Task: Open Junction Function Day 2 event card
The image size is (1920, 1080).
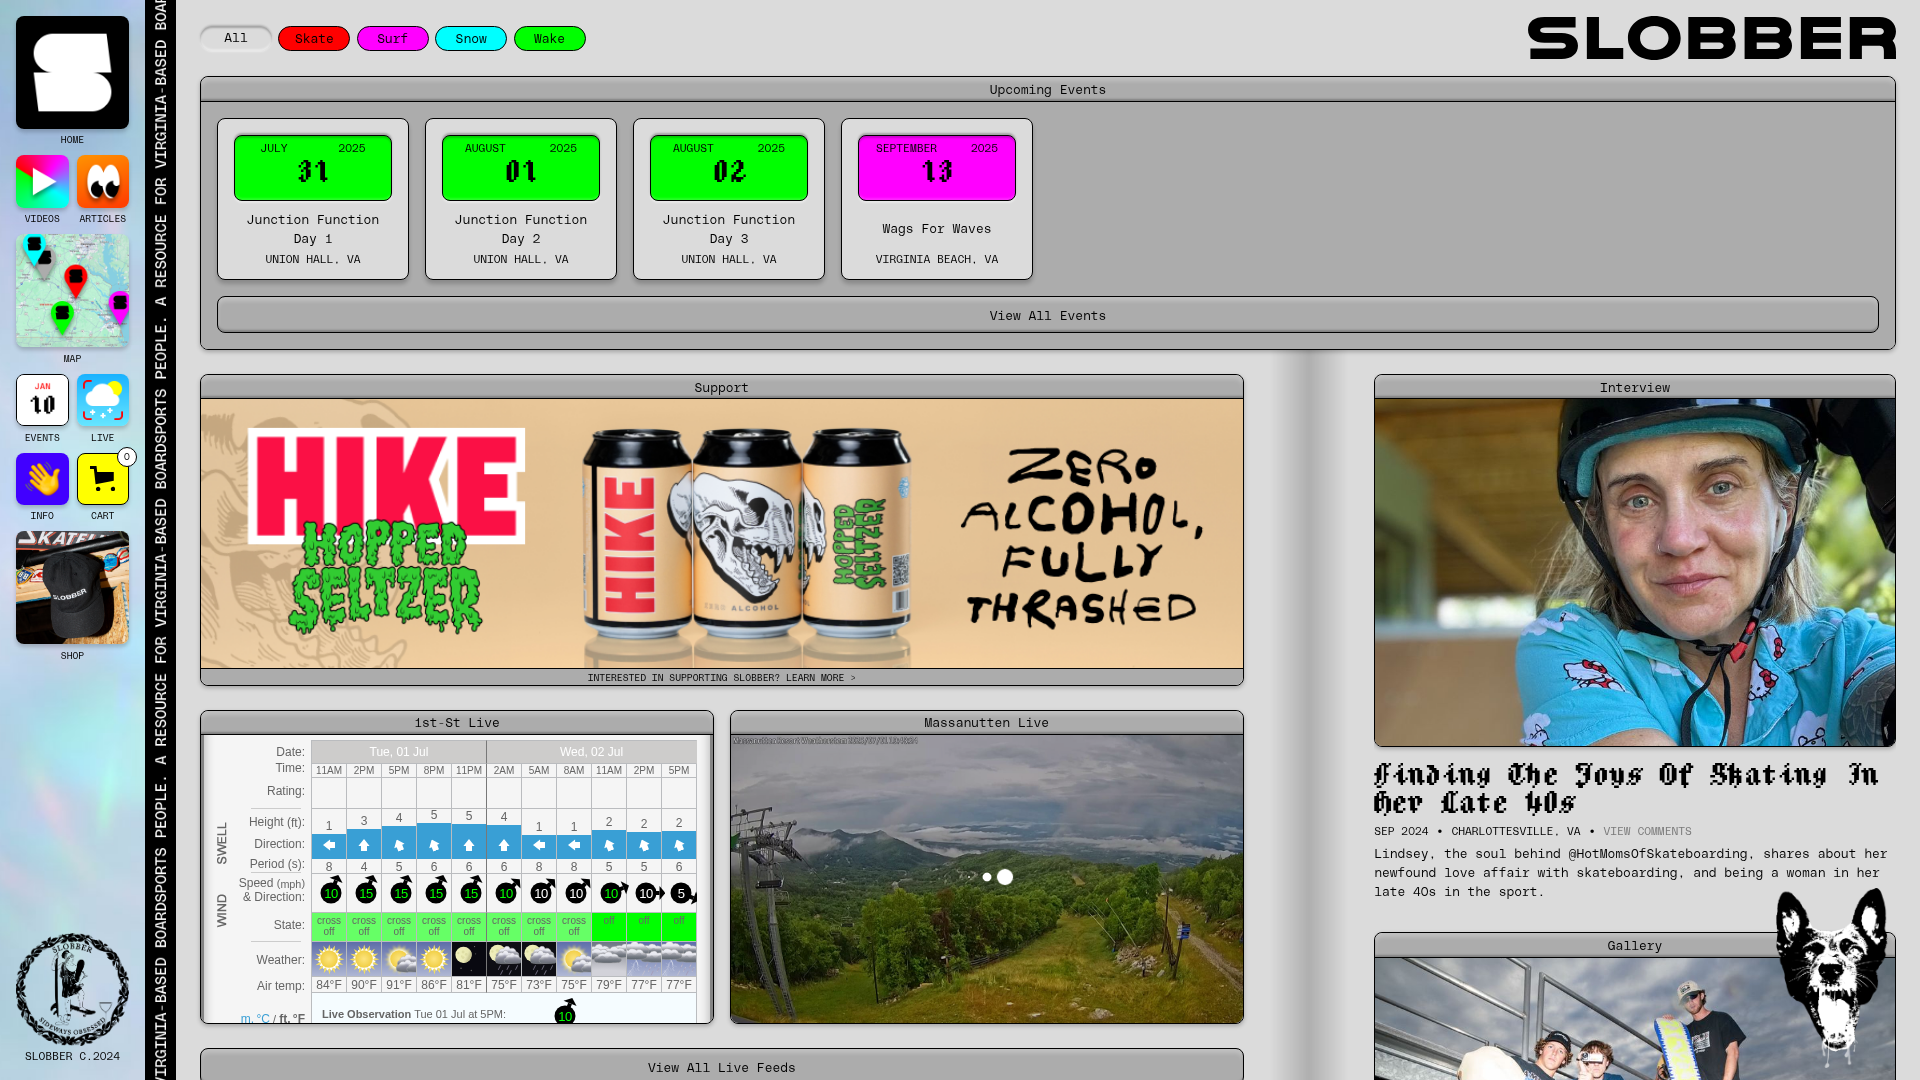Action: pyautogui.click(x=521, y=199)
